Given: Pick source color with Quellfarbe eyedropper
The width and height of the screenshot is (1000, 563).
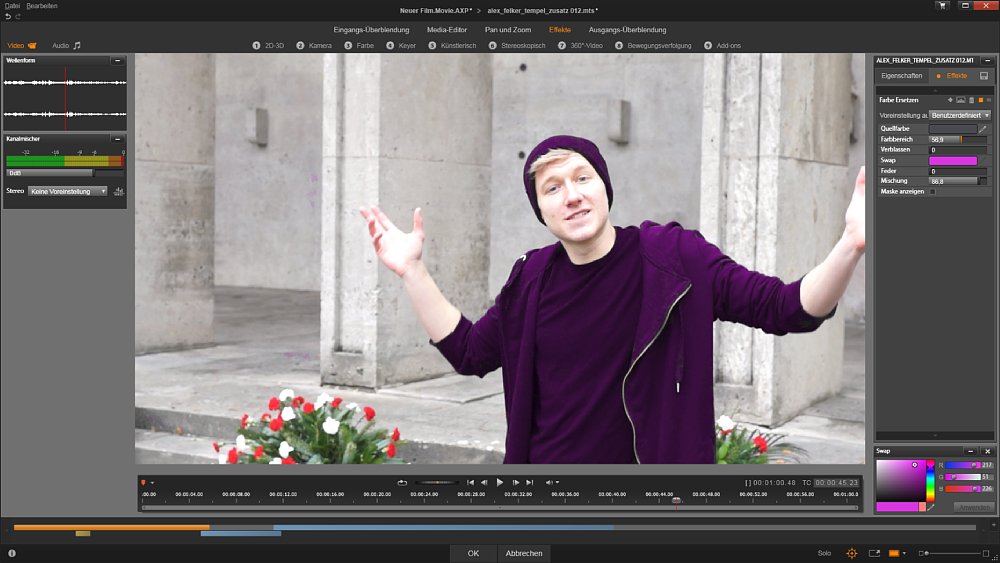Looking at the screenshot, I should (x=982, y=129).
